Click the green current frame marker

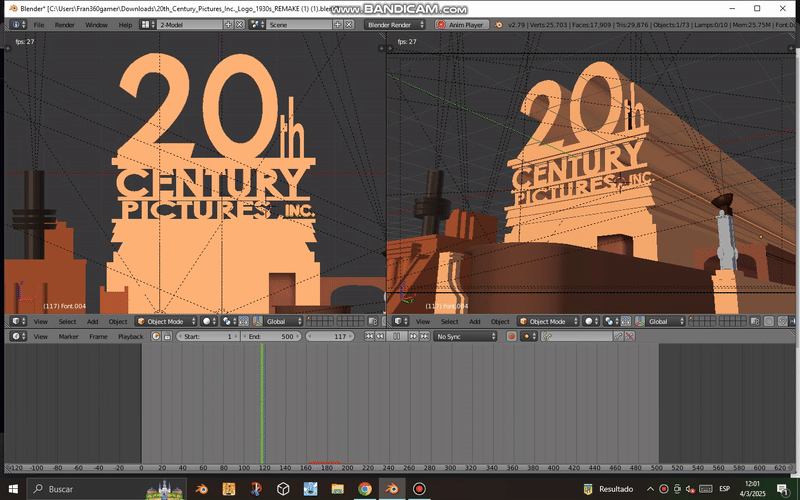coord(262,403)
